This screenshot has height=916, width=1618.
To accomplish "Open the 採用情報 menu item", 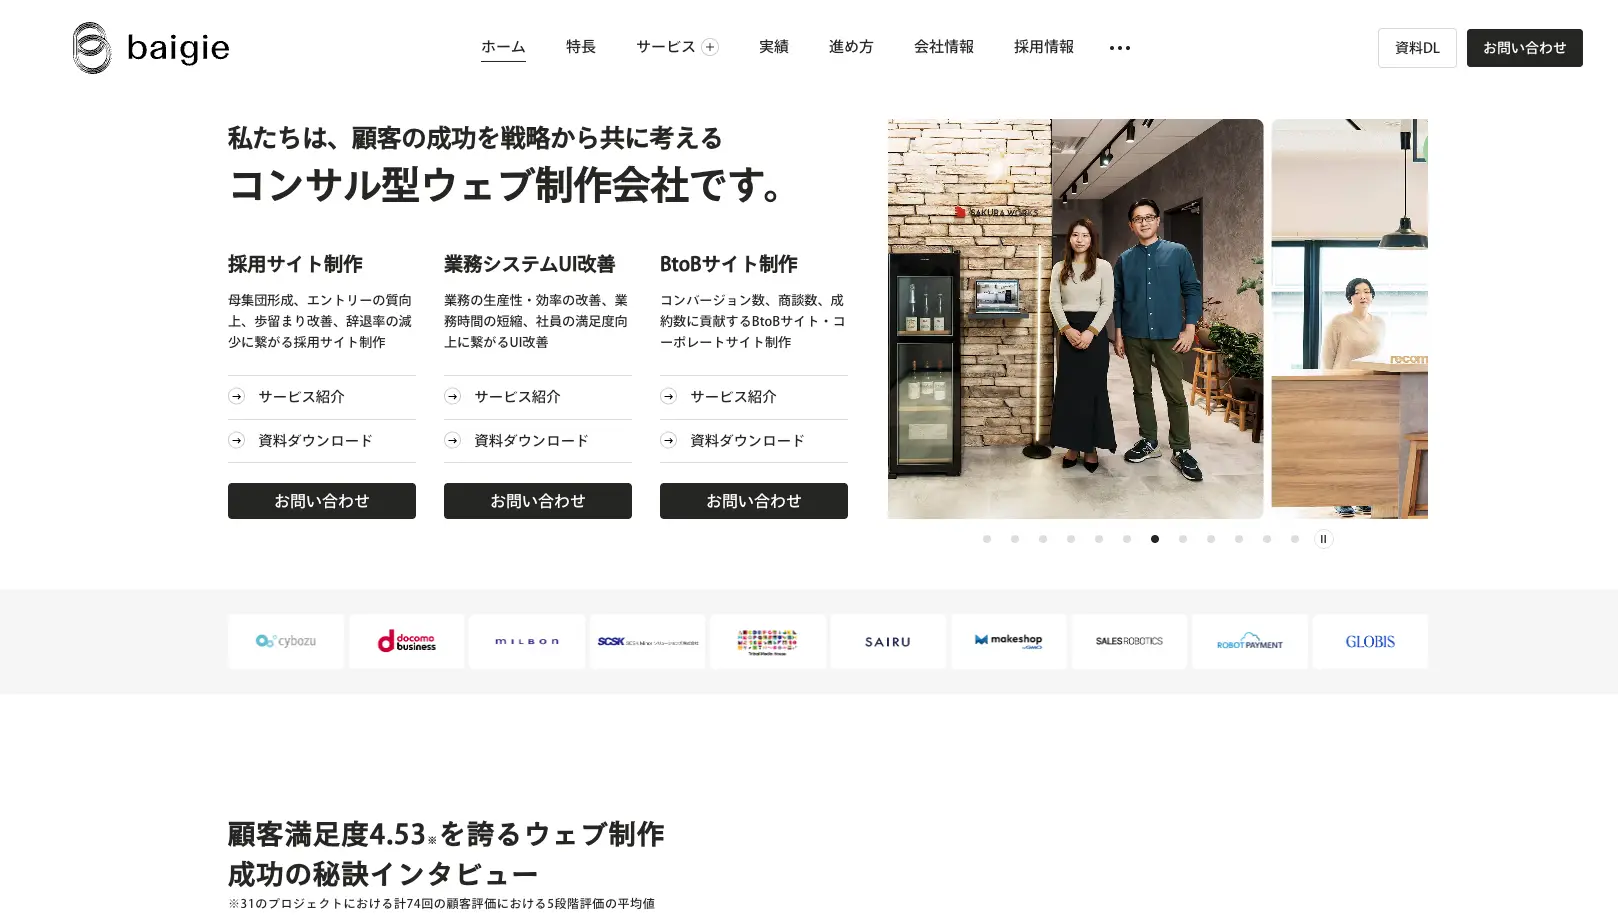I will (1044, 47).
